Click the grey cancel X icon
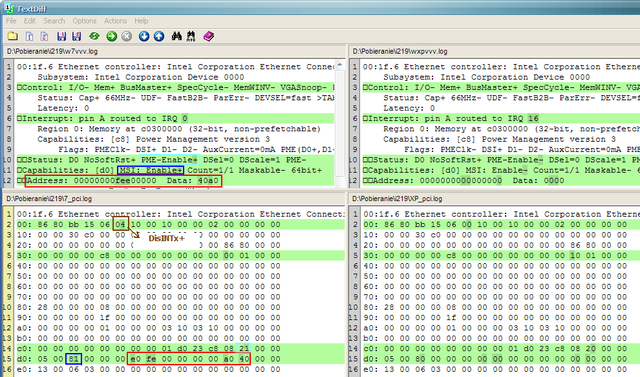The image size is (640, 377). pyautogui.click(x=127, y=36)
